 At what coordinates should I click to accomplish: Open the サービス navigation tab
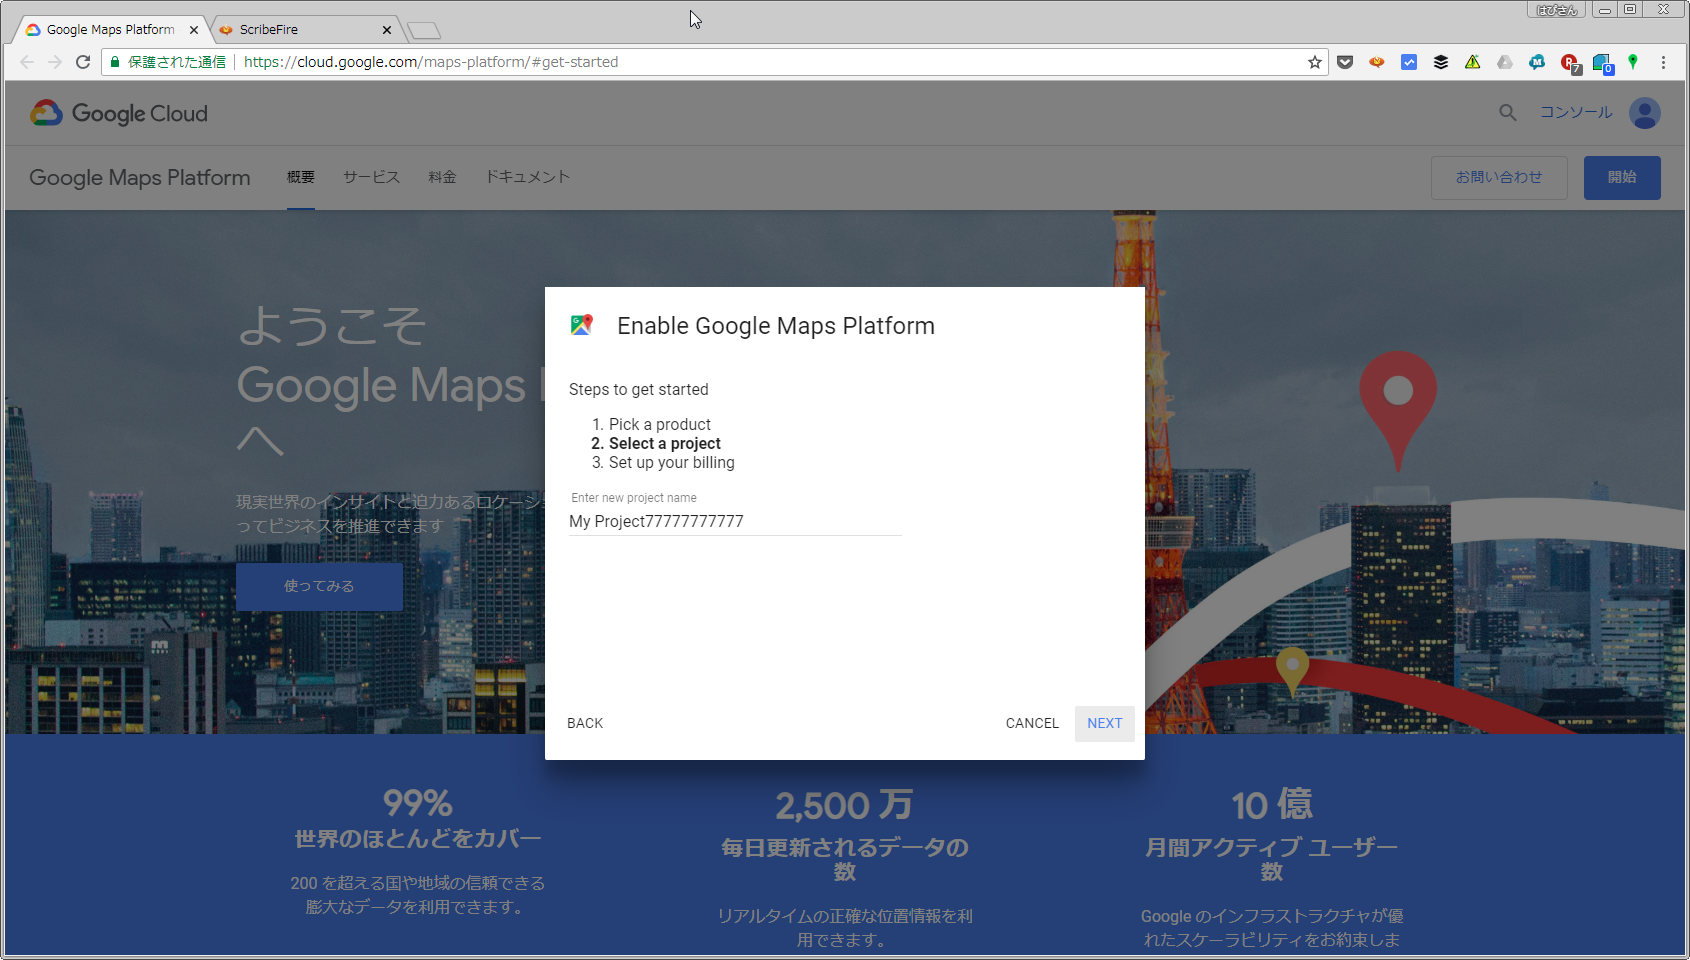coord(372,177)
